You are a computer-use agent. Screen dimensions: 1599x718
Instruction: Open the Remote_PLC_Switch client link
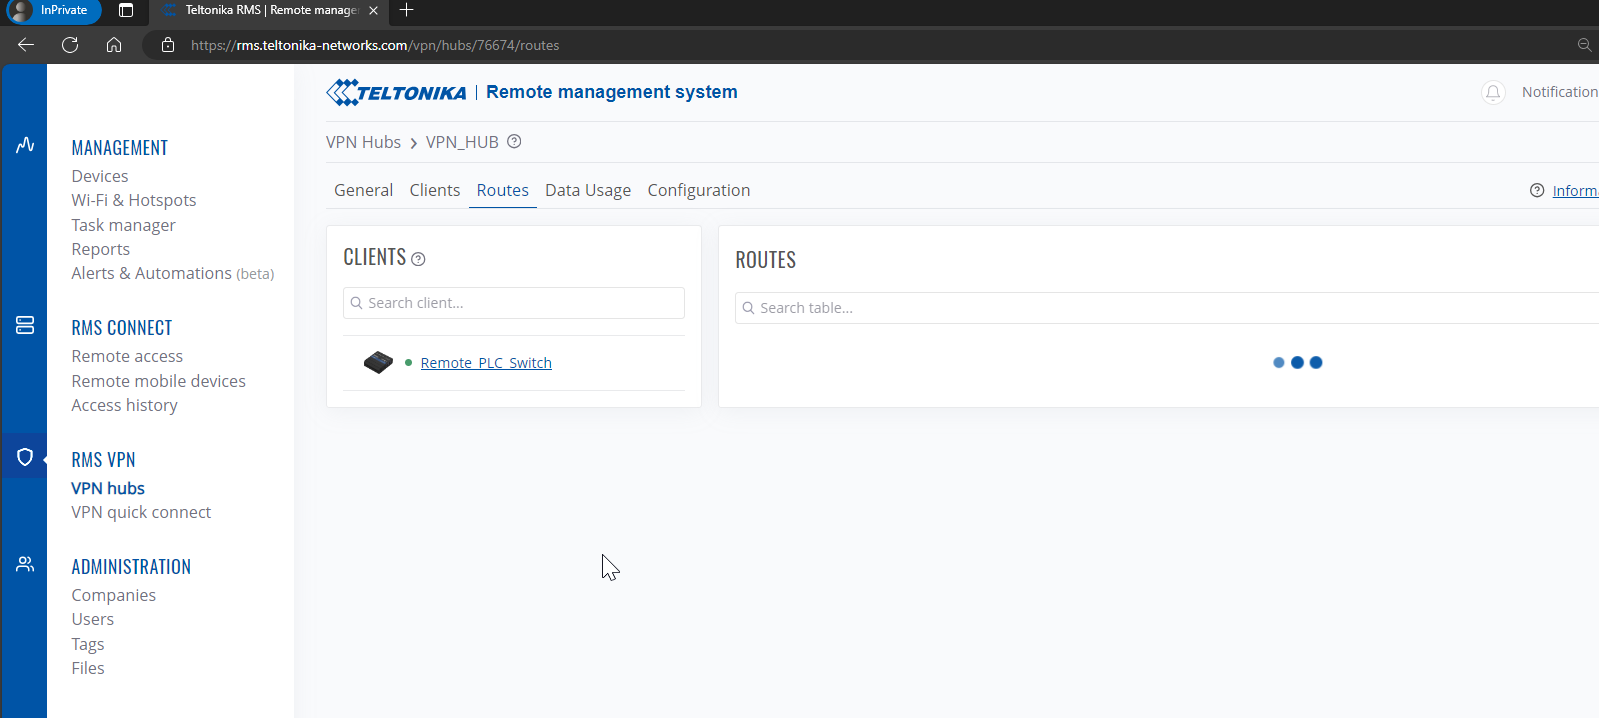(486, 363)
